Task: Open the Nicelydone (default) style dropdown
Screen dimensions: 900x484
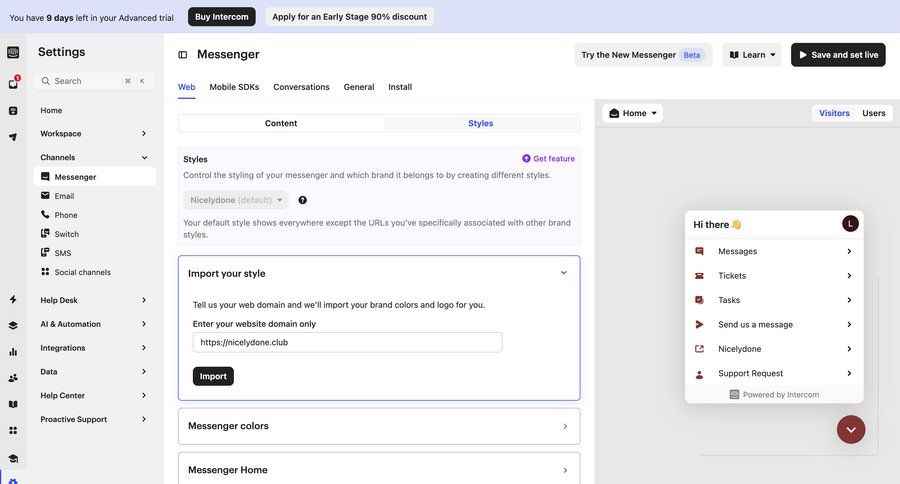Action: coord(236,200)
